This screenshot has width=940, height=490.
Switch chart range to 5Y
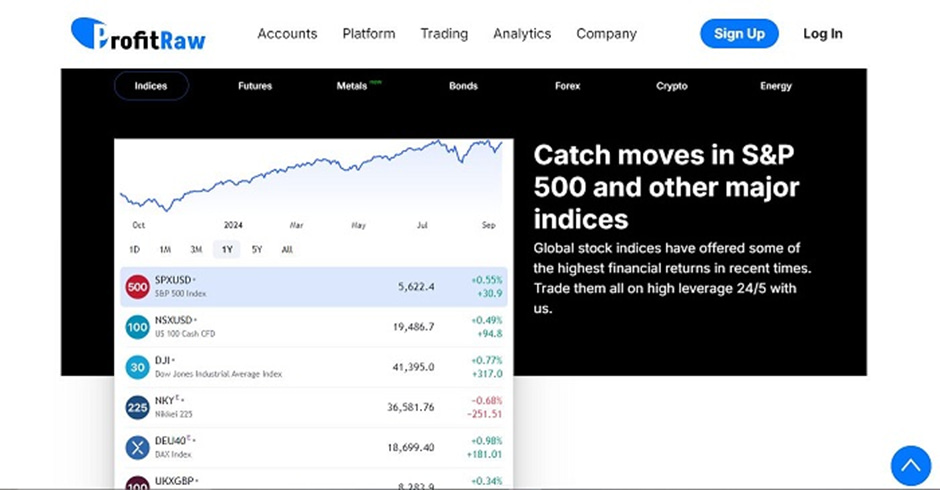tap(257, 249)
